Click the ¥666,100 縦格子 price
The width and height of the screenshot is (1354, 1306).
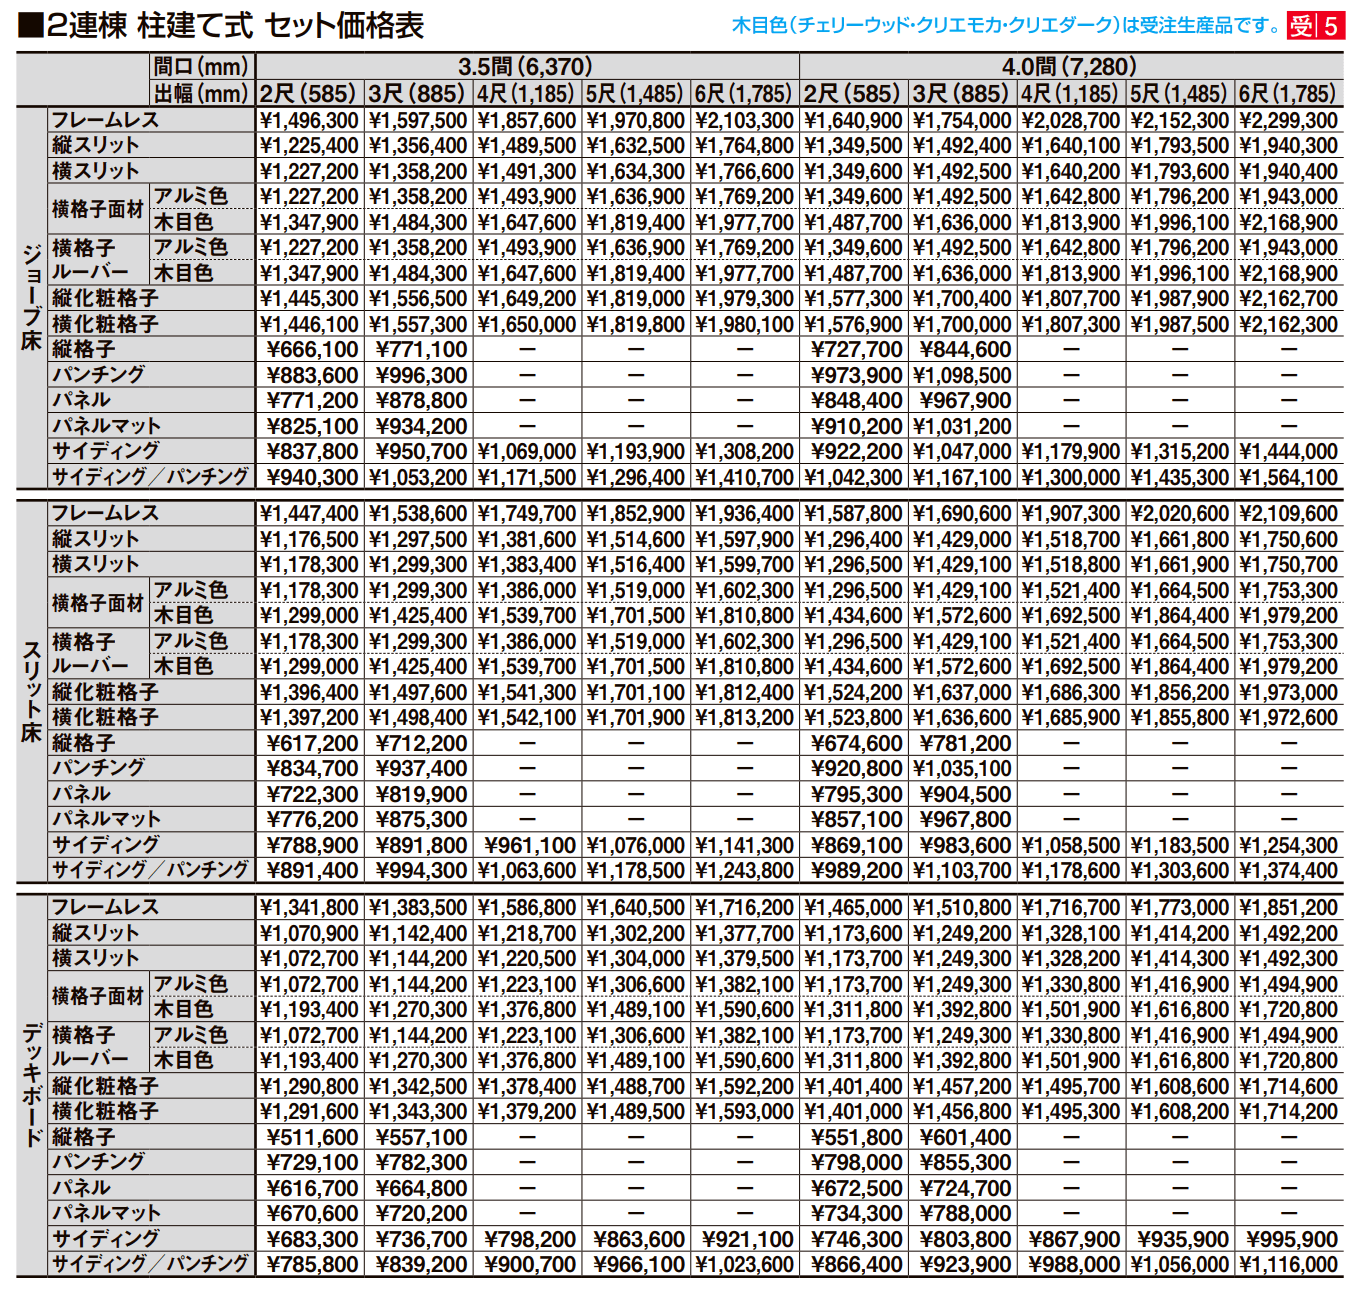[312, 349]
